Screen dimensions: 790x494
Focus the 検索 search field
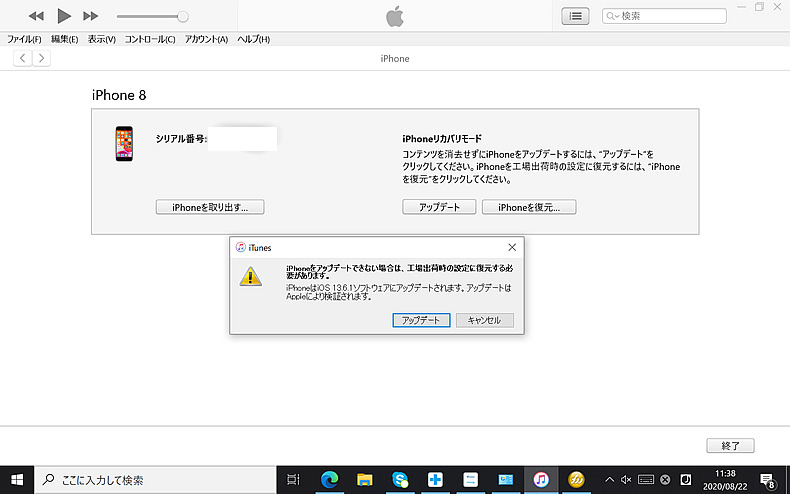pos(664,16)
